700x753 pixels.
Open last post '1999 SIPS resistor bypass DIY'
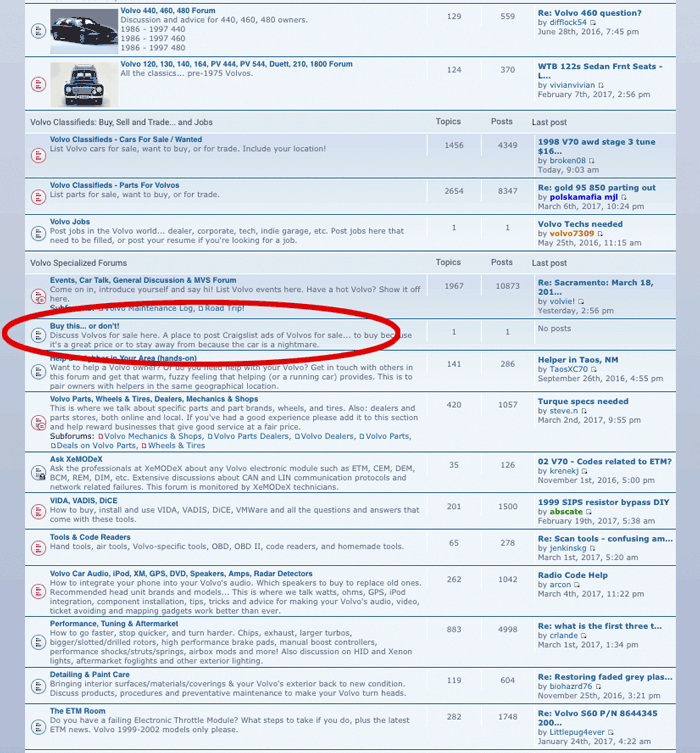pyautogui.click(x=603, y=502)
